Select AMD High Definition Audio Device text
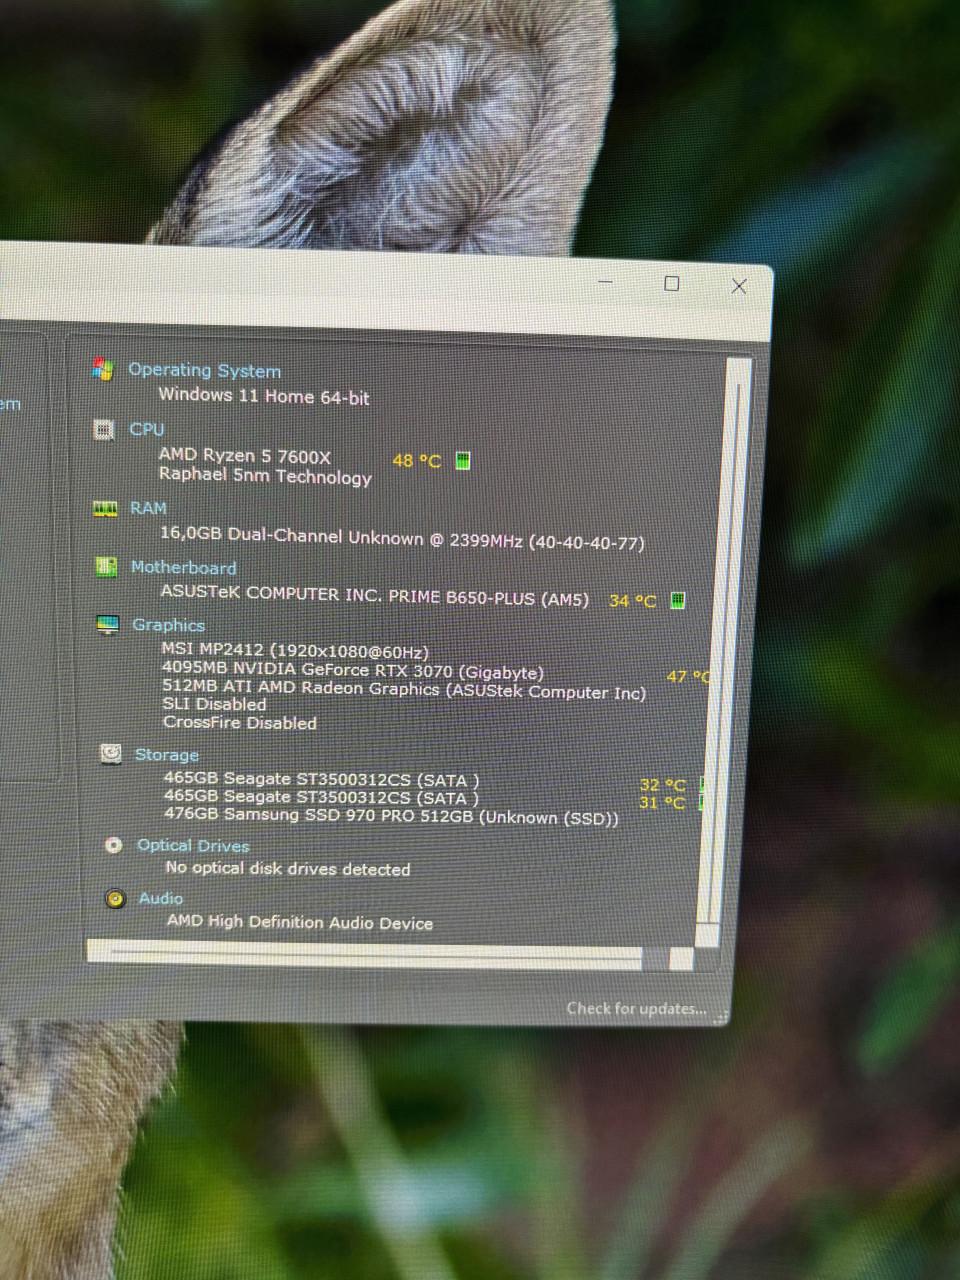 300,922
